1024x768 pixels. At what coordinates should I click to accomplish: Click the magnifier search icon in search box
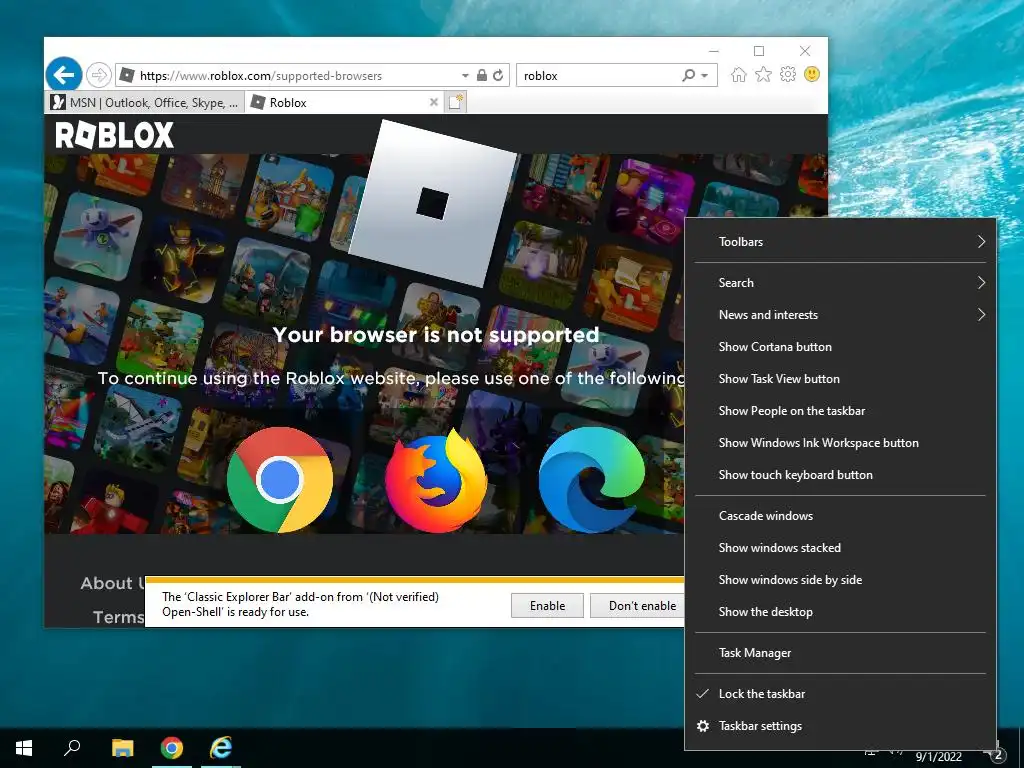tap(688, 75)
